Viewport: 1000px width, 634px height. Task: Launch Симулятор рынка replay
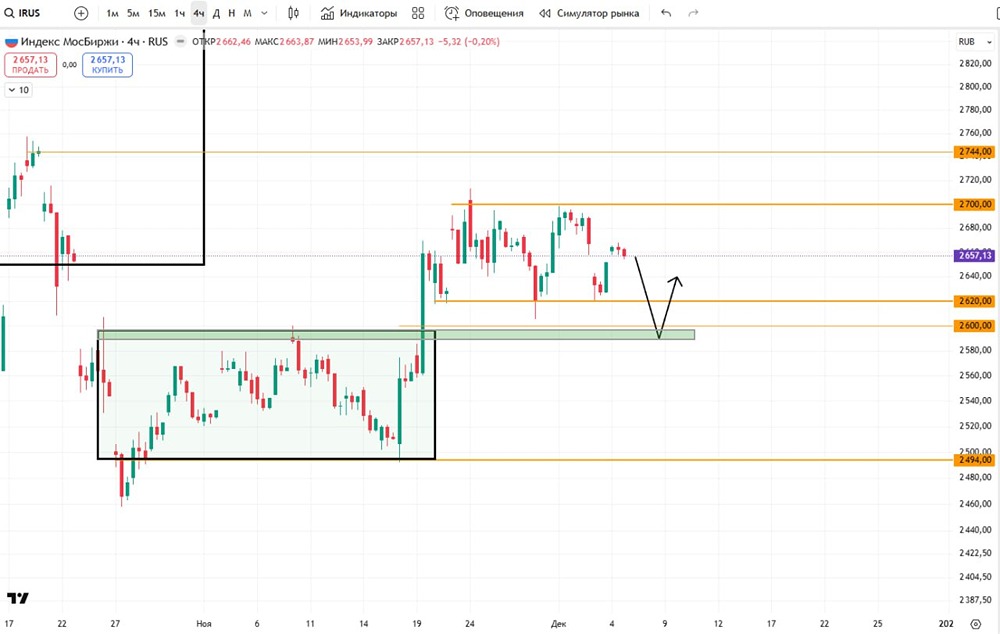pos(589,13)
